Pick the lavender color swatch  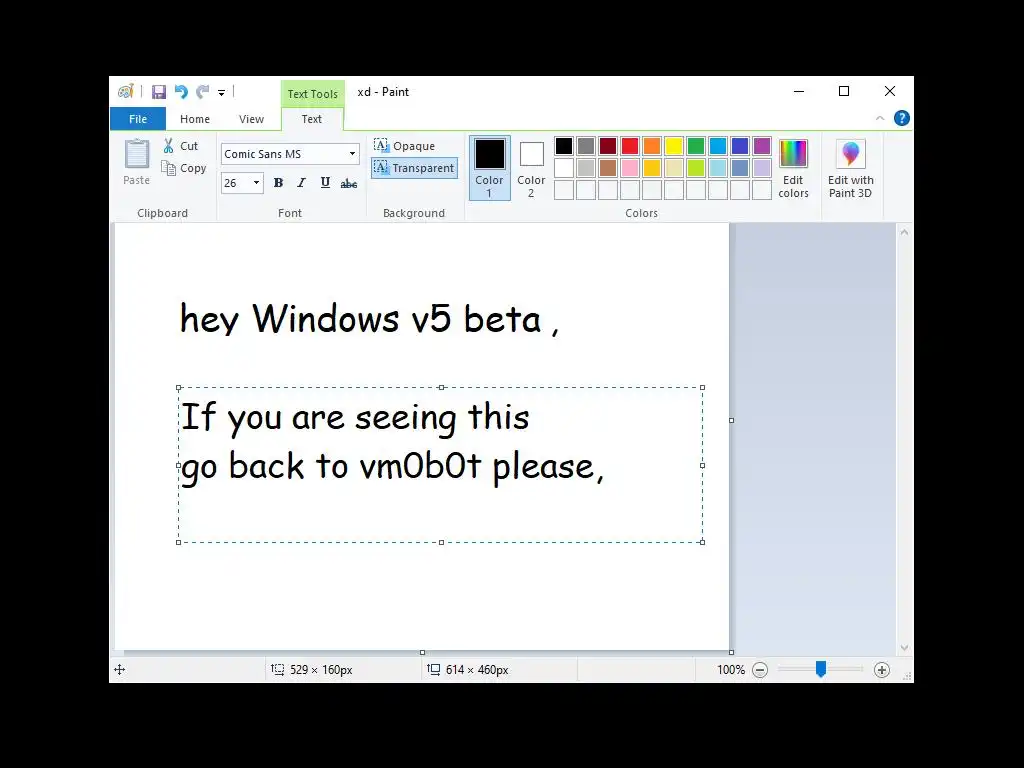coord(762,168)
